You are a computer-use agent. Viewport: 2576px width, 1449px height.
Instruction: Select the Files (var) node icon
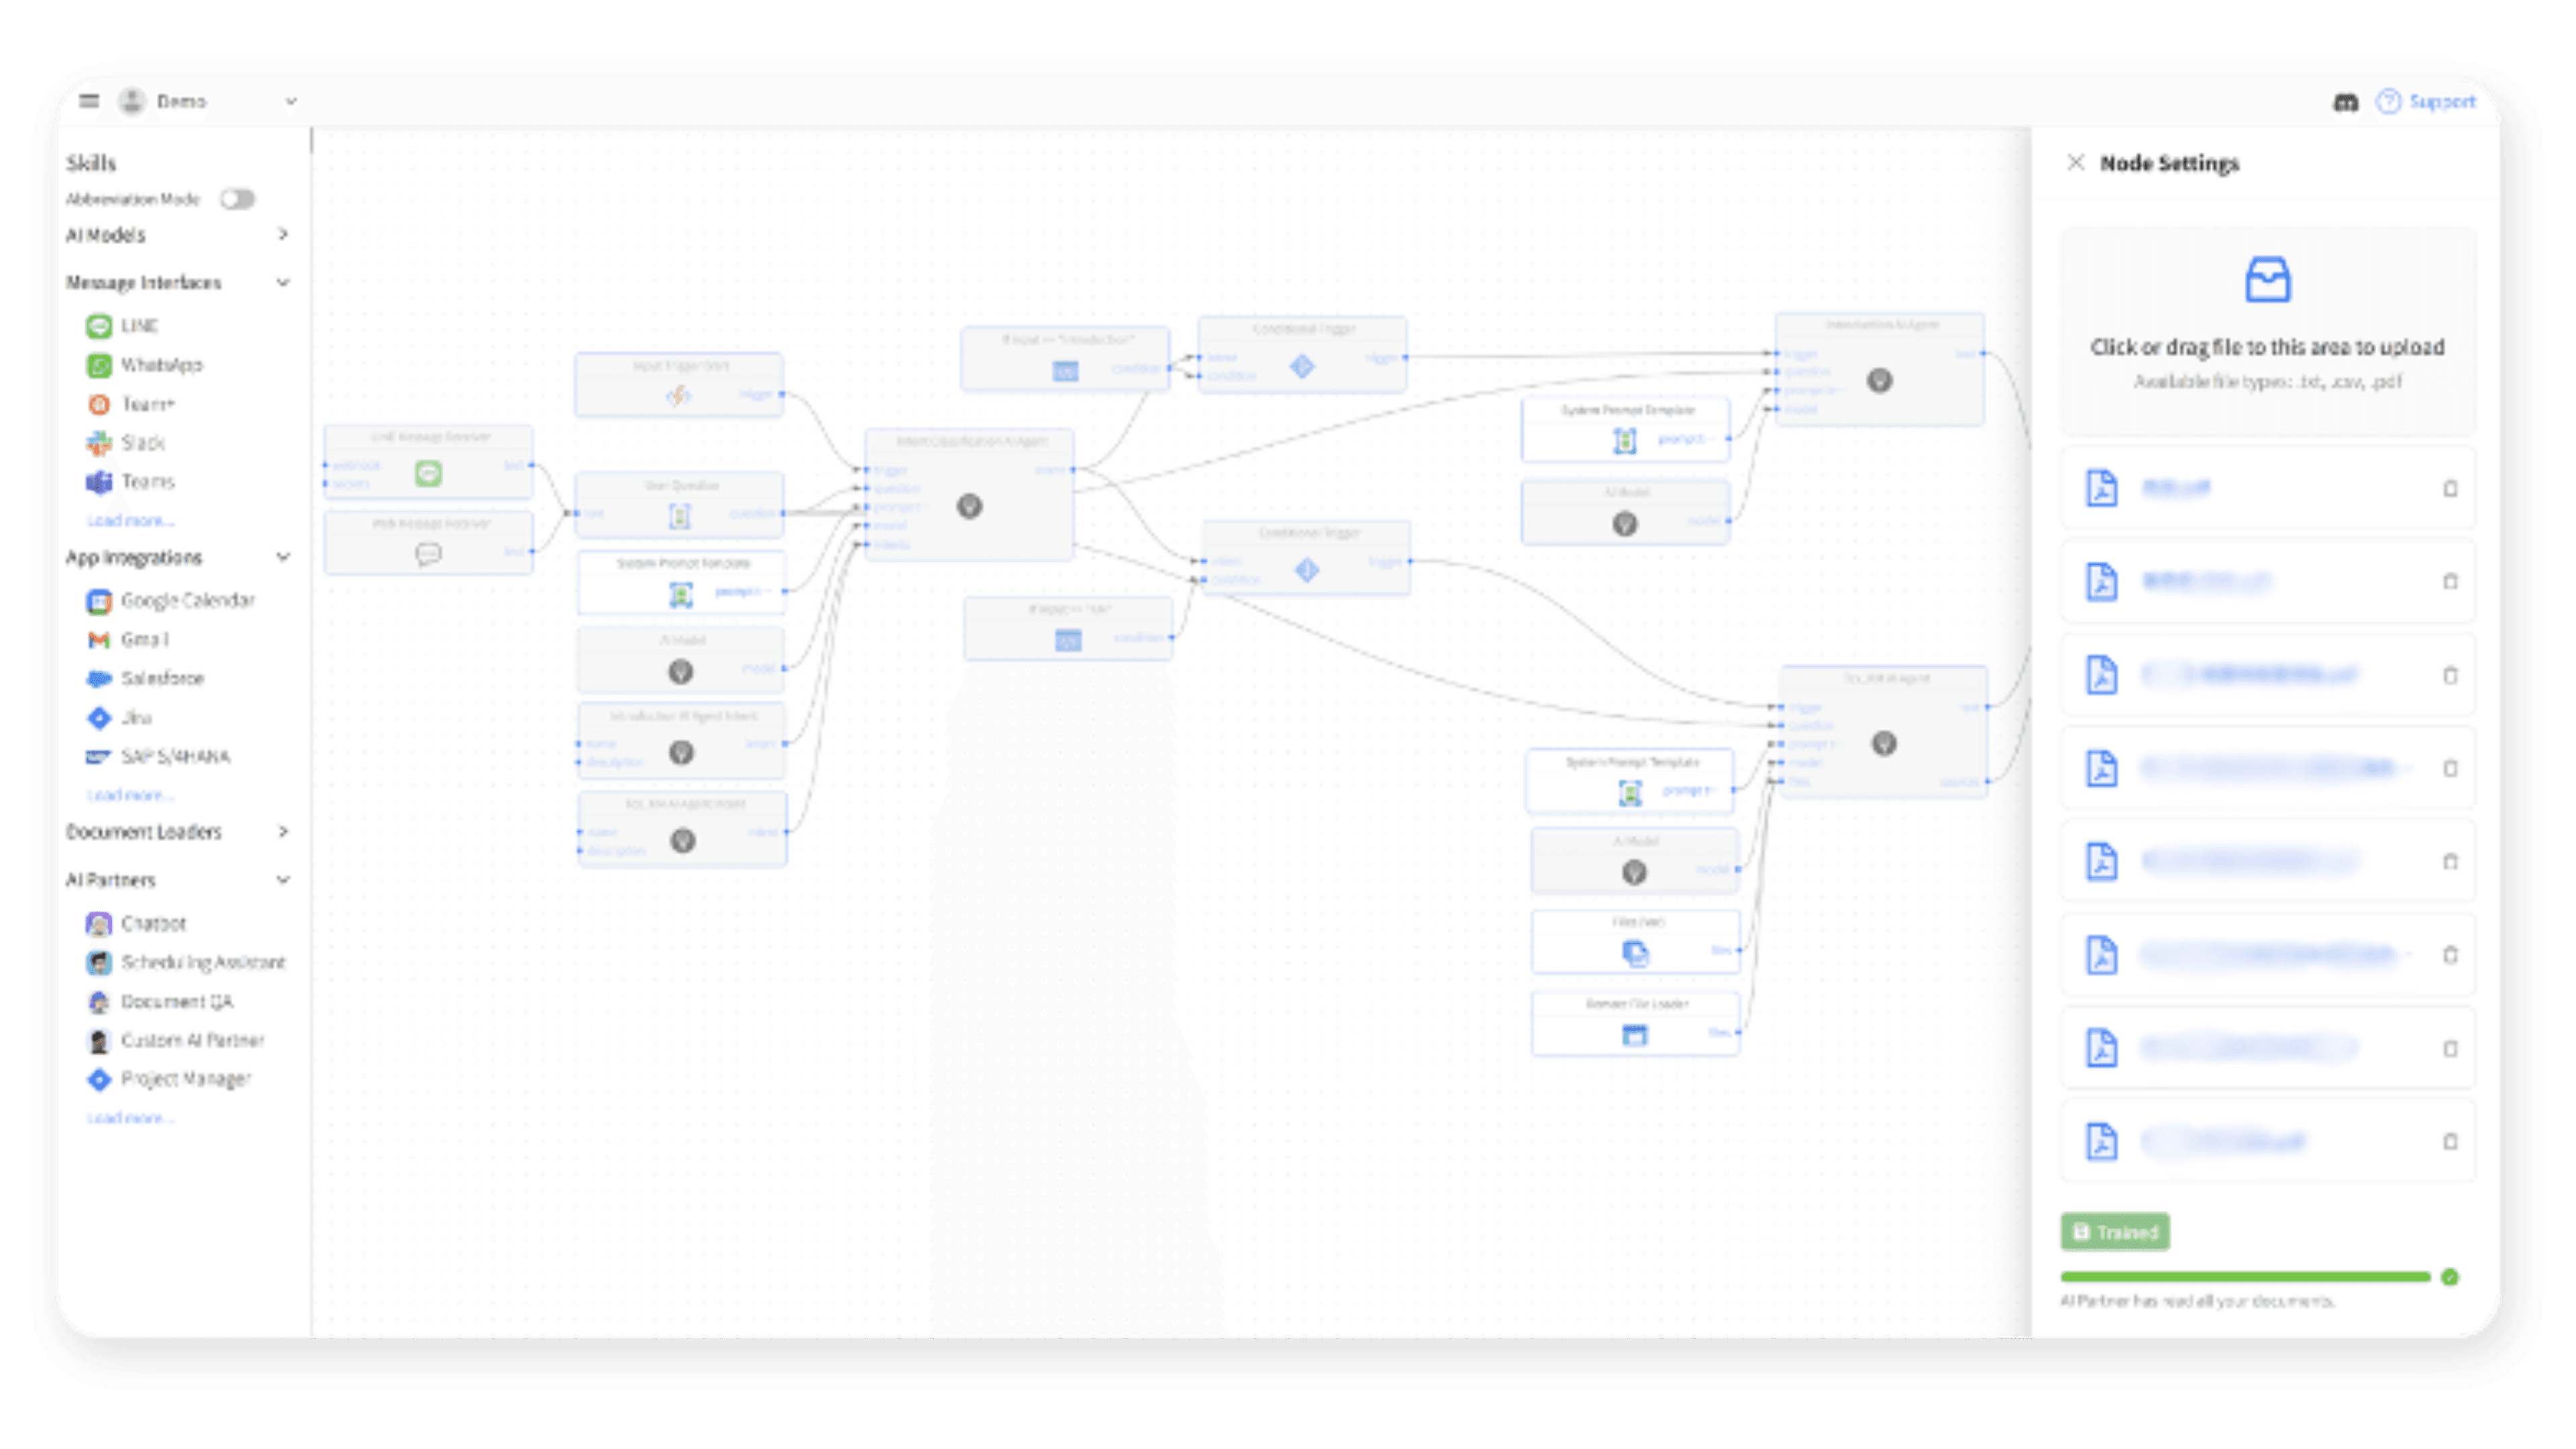point(1635,953)
